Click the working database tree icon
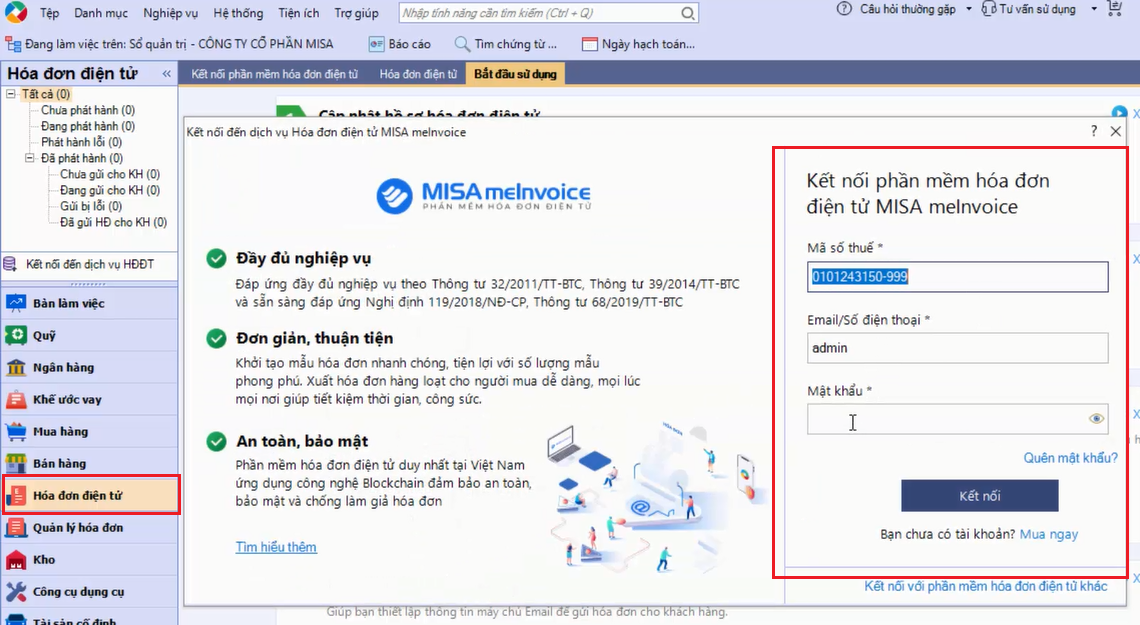This screenshot has width=1140, height=625. [x=13, y=44]
